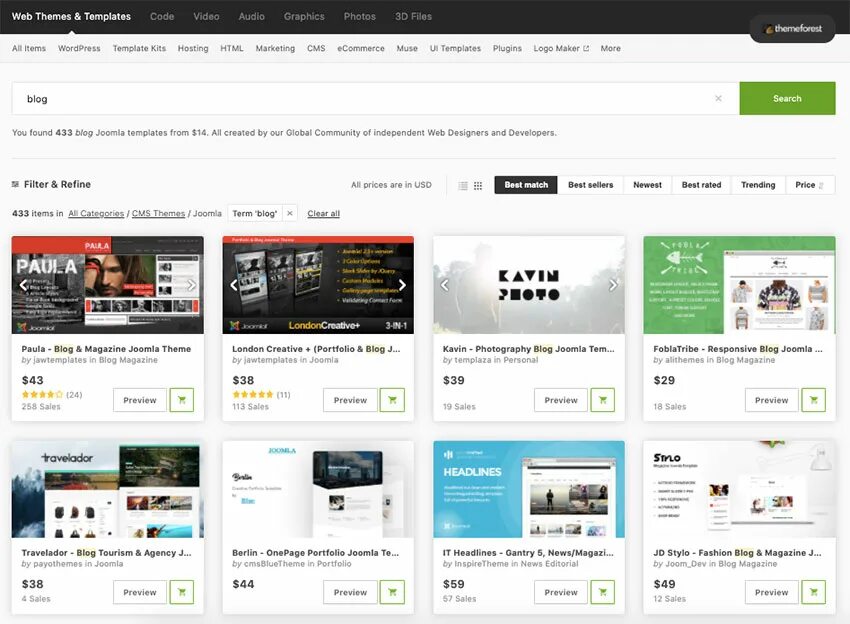
Task: Show previous image on London Creative thumbnail
Action: tap(234, 285)
